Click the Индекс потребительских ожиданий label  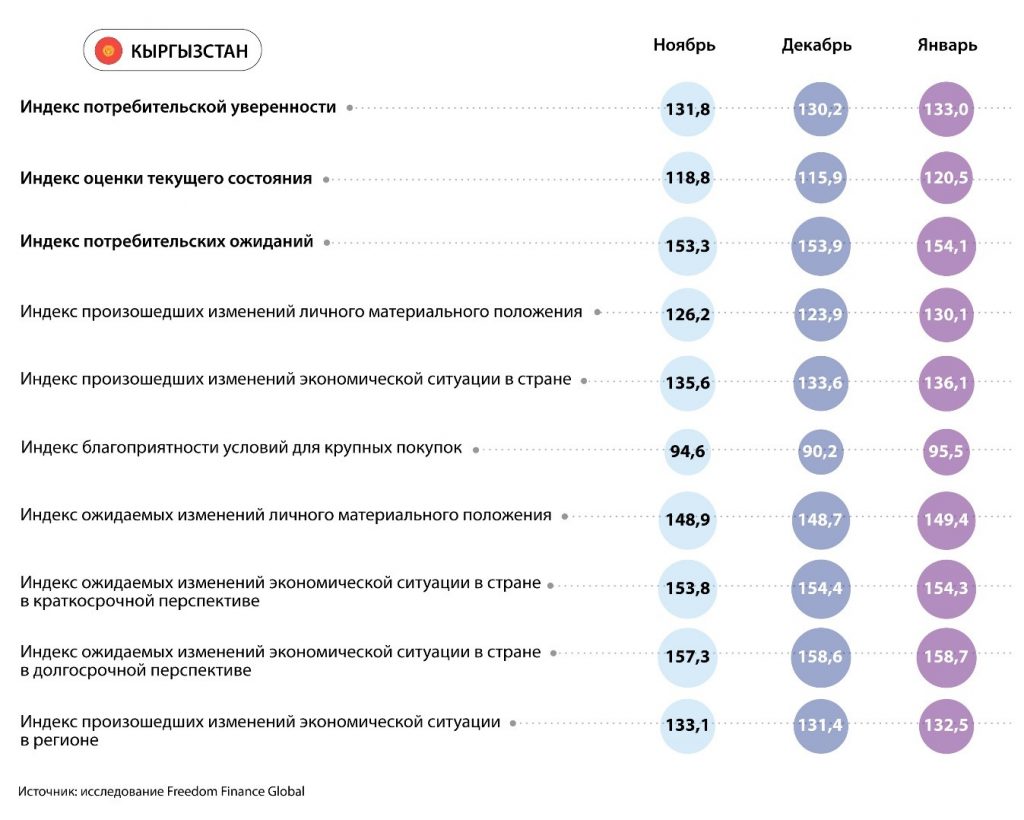167,241
